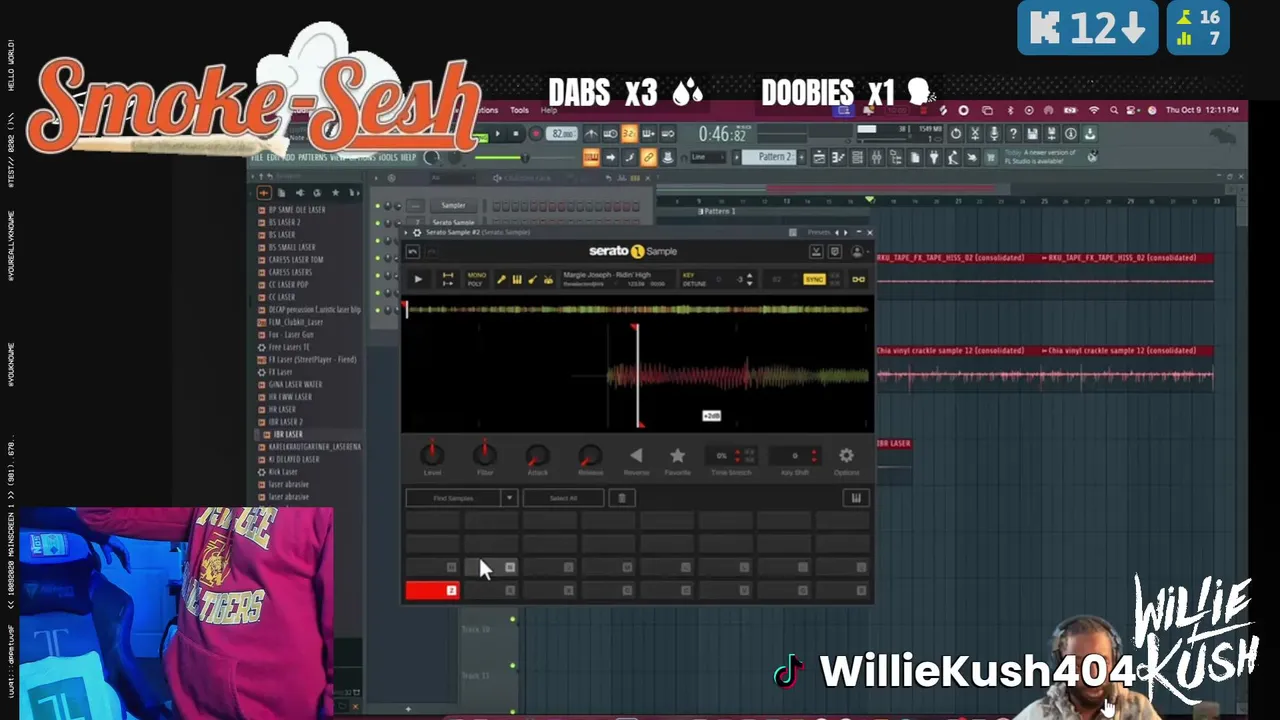Click the Serato chain link icon
The width and height of the screenshot is (1280, 720).
click(858, 279)
